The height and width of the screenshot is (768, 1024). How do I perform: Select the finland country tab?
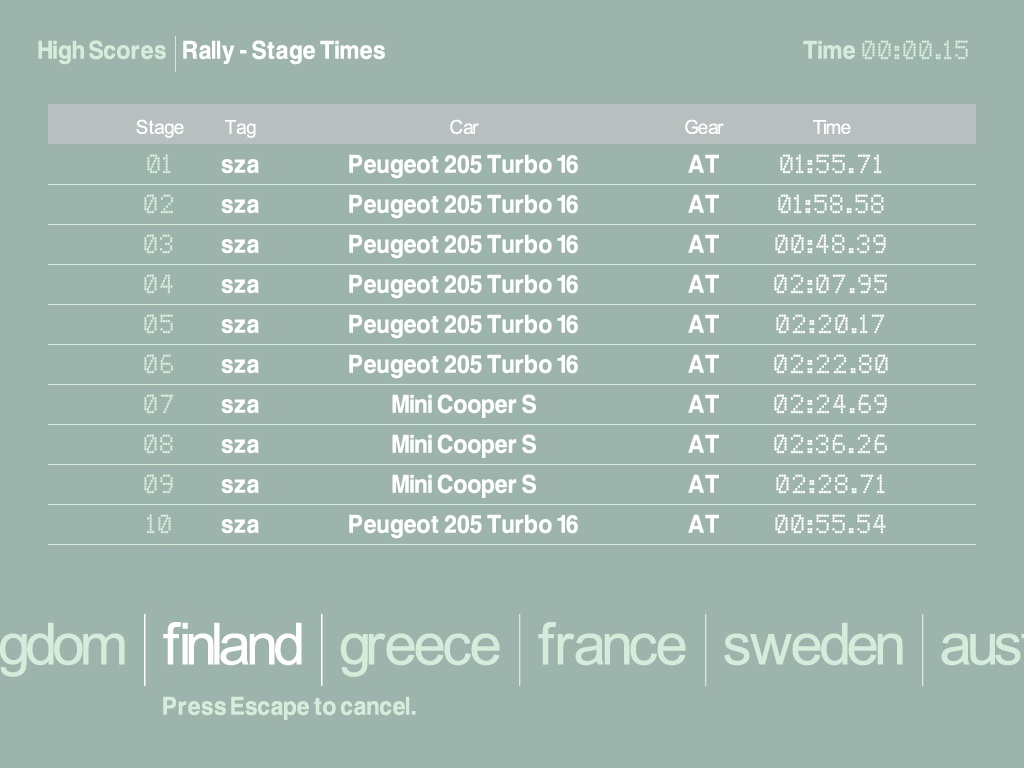coord(232,646)
